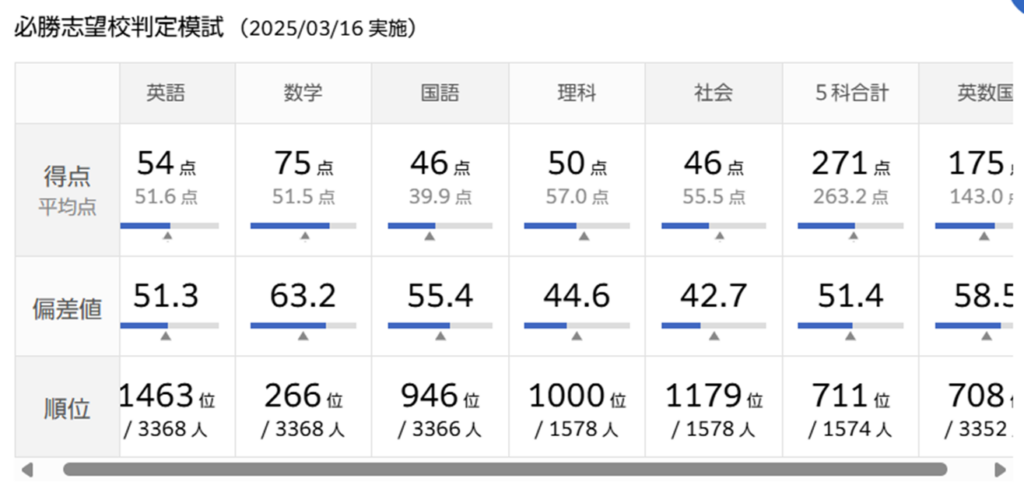Click the 理科 score of 50点
Viewport: 1024px width, 493px height.
pyautogui.click(x=577, y=164)
